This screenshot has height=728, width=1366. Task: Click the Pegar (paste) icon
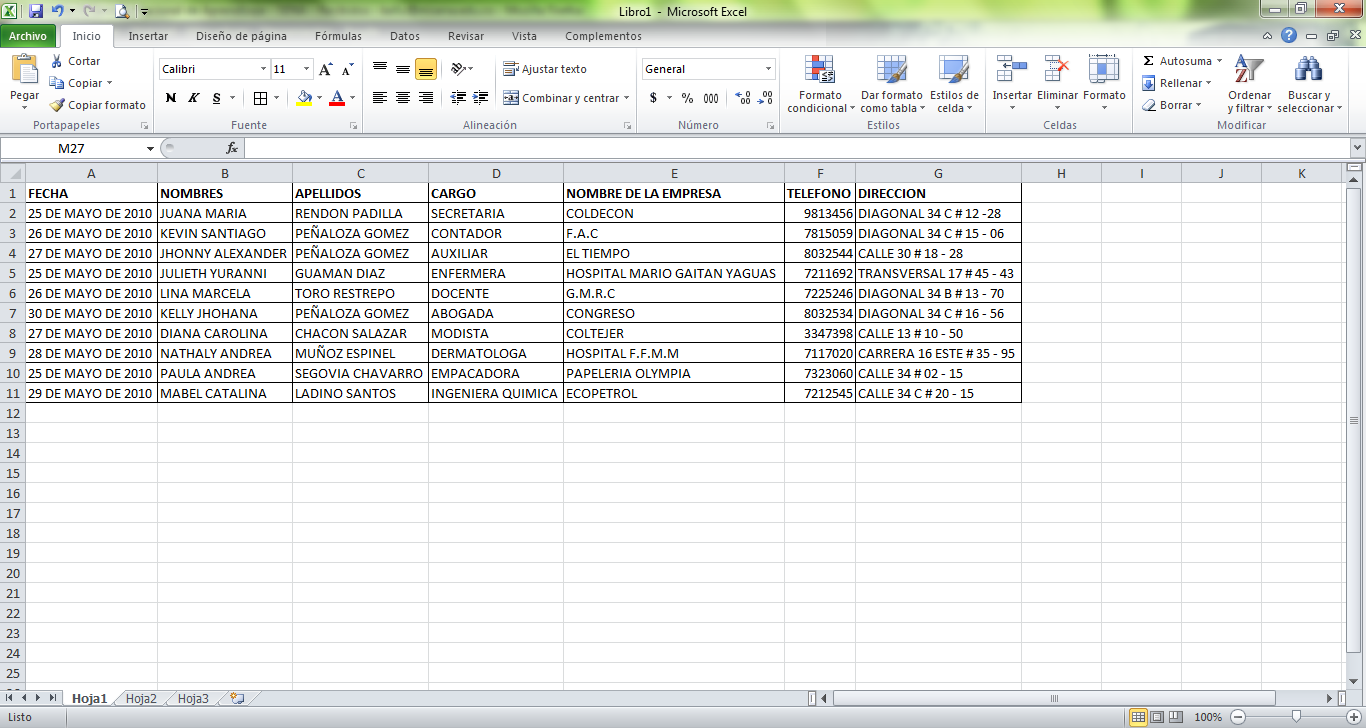point(24,70)
